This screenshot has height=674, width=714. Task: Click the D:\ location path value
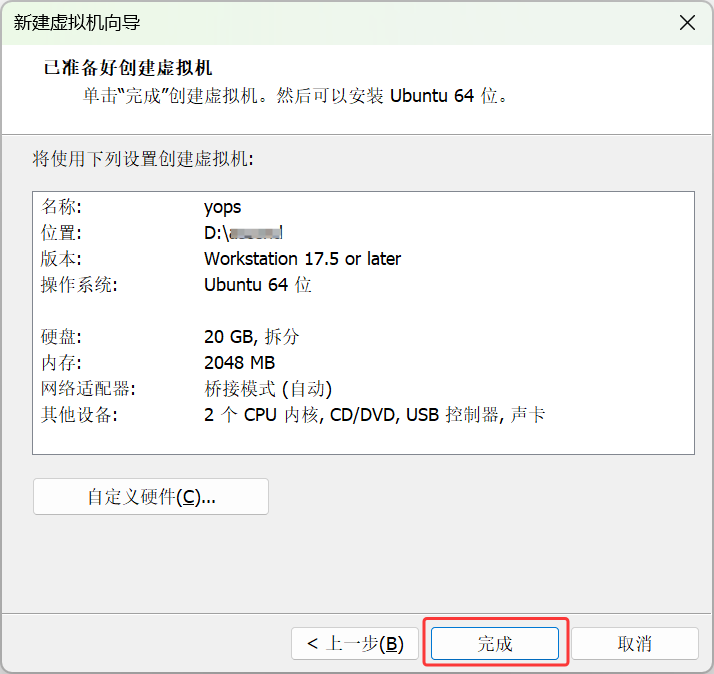244,233
